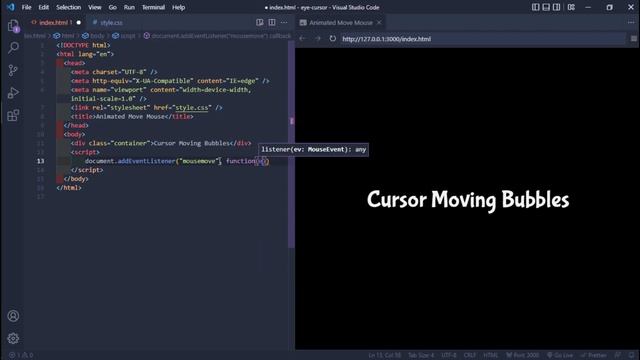Viewport: 640px width, 360px height.
Task: Click the unsaved dot on index.html tab
Action: (x=79, y=22)
